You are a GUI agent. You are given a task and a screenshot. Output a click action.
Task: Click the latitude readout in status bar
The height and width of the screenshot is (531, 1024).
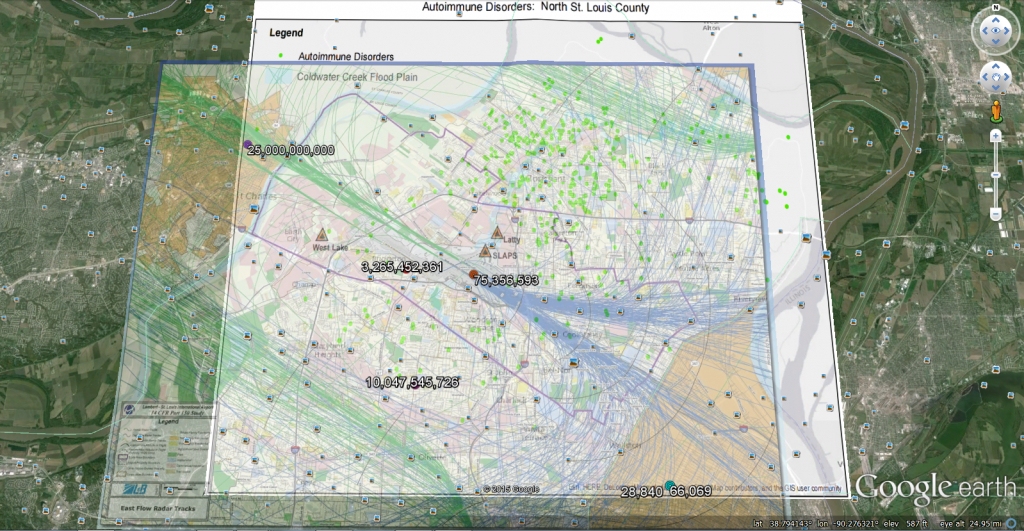click(x=782, y=524)
